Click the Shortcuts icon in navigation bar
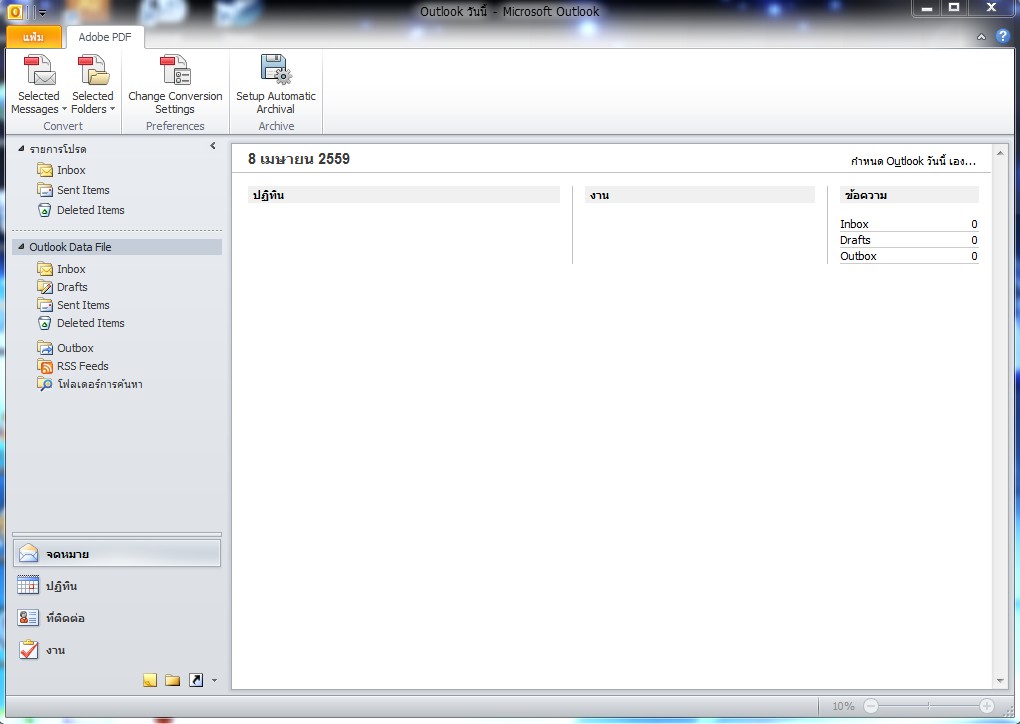The height and width of the screenshot is (724, 1020). [x=196, y=680]
